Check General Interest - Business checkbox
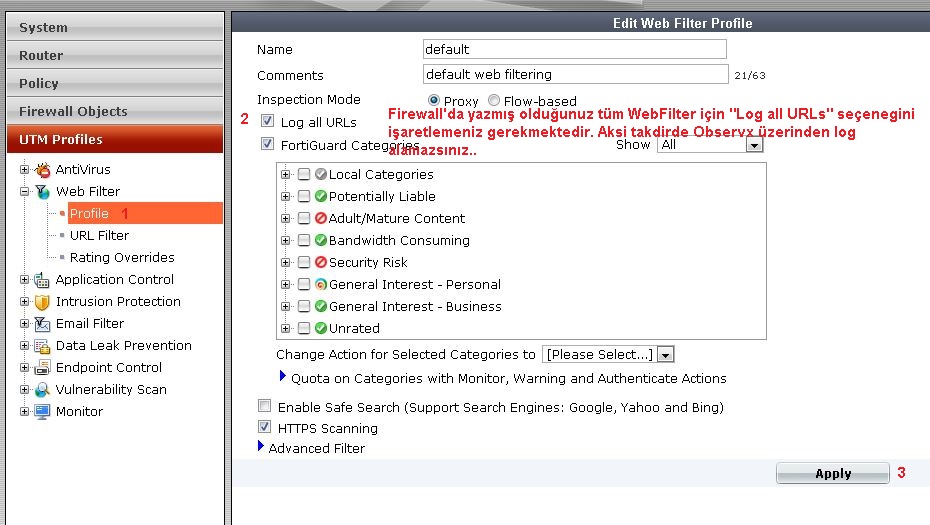The image size is (930, 525). tap(304, 306)
